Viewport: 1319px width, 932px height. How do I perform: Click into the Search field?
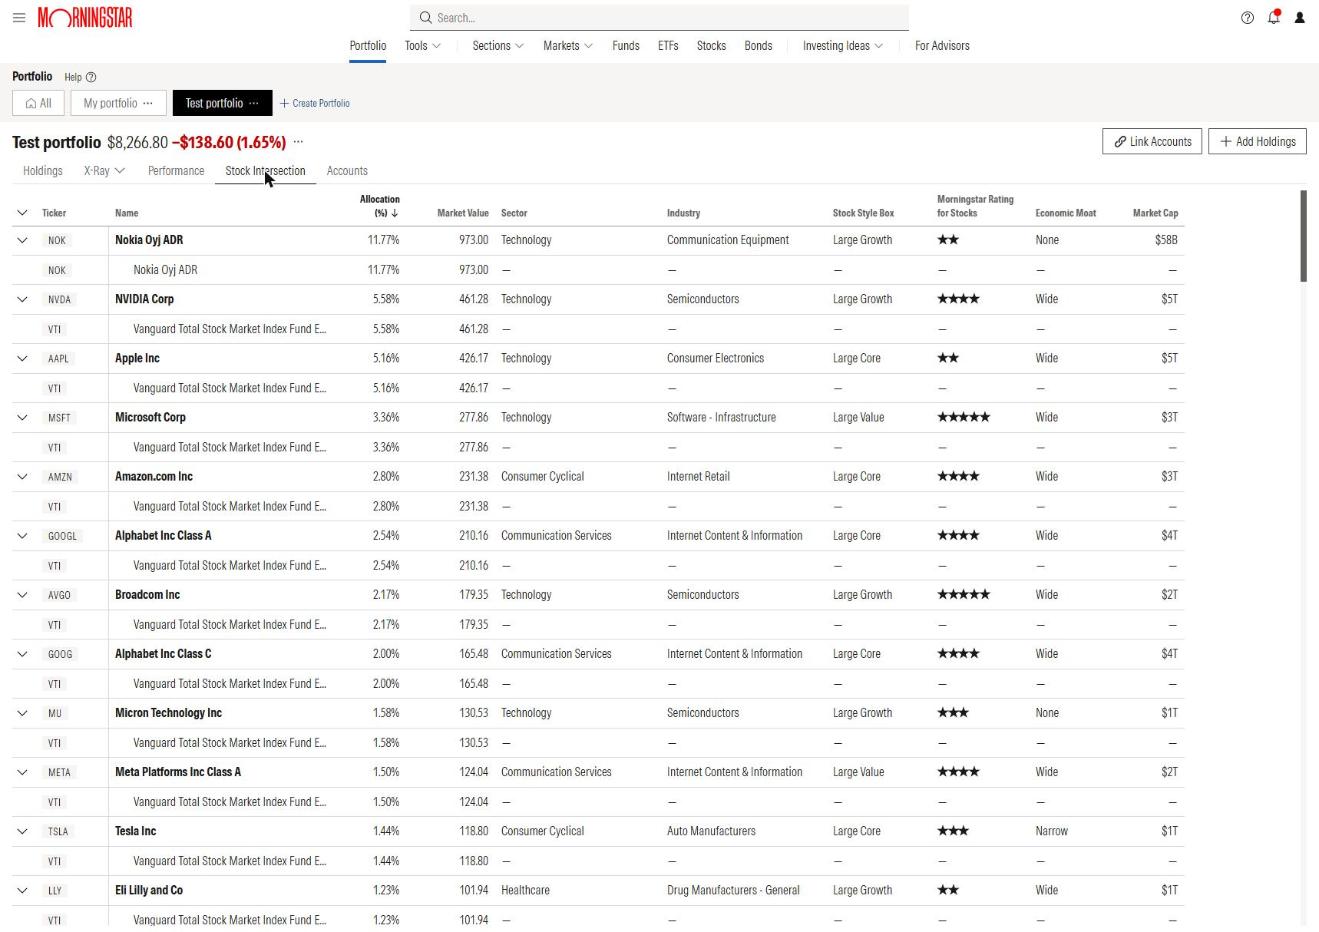tap(659, 18)
